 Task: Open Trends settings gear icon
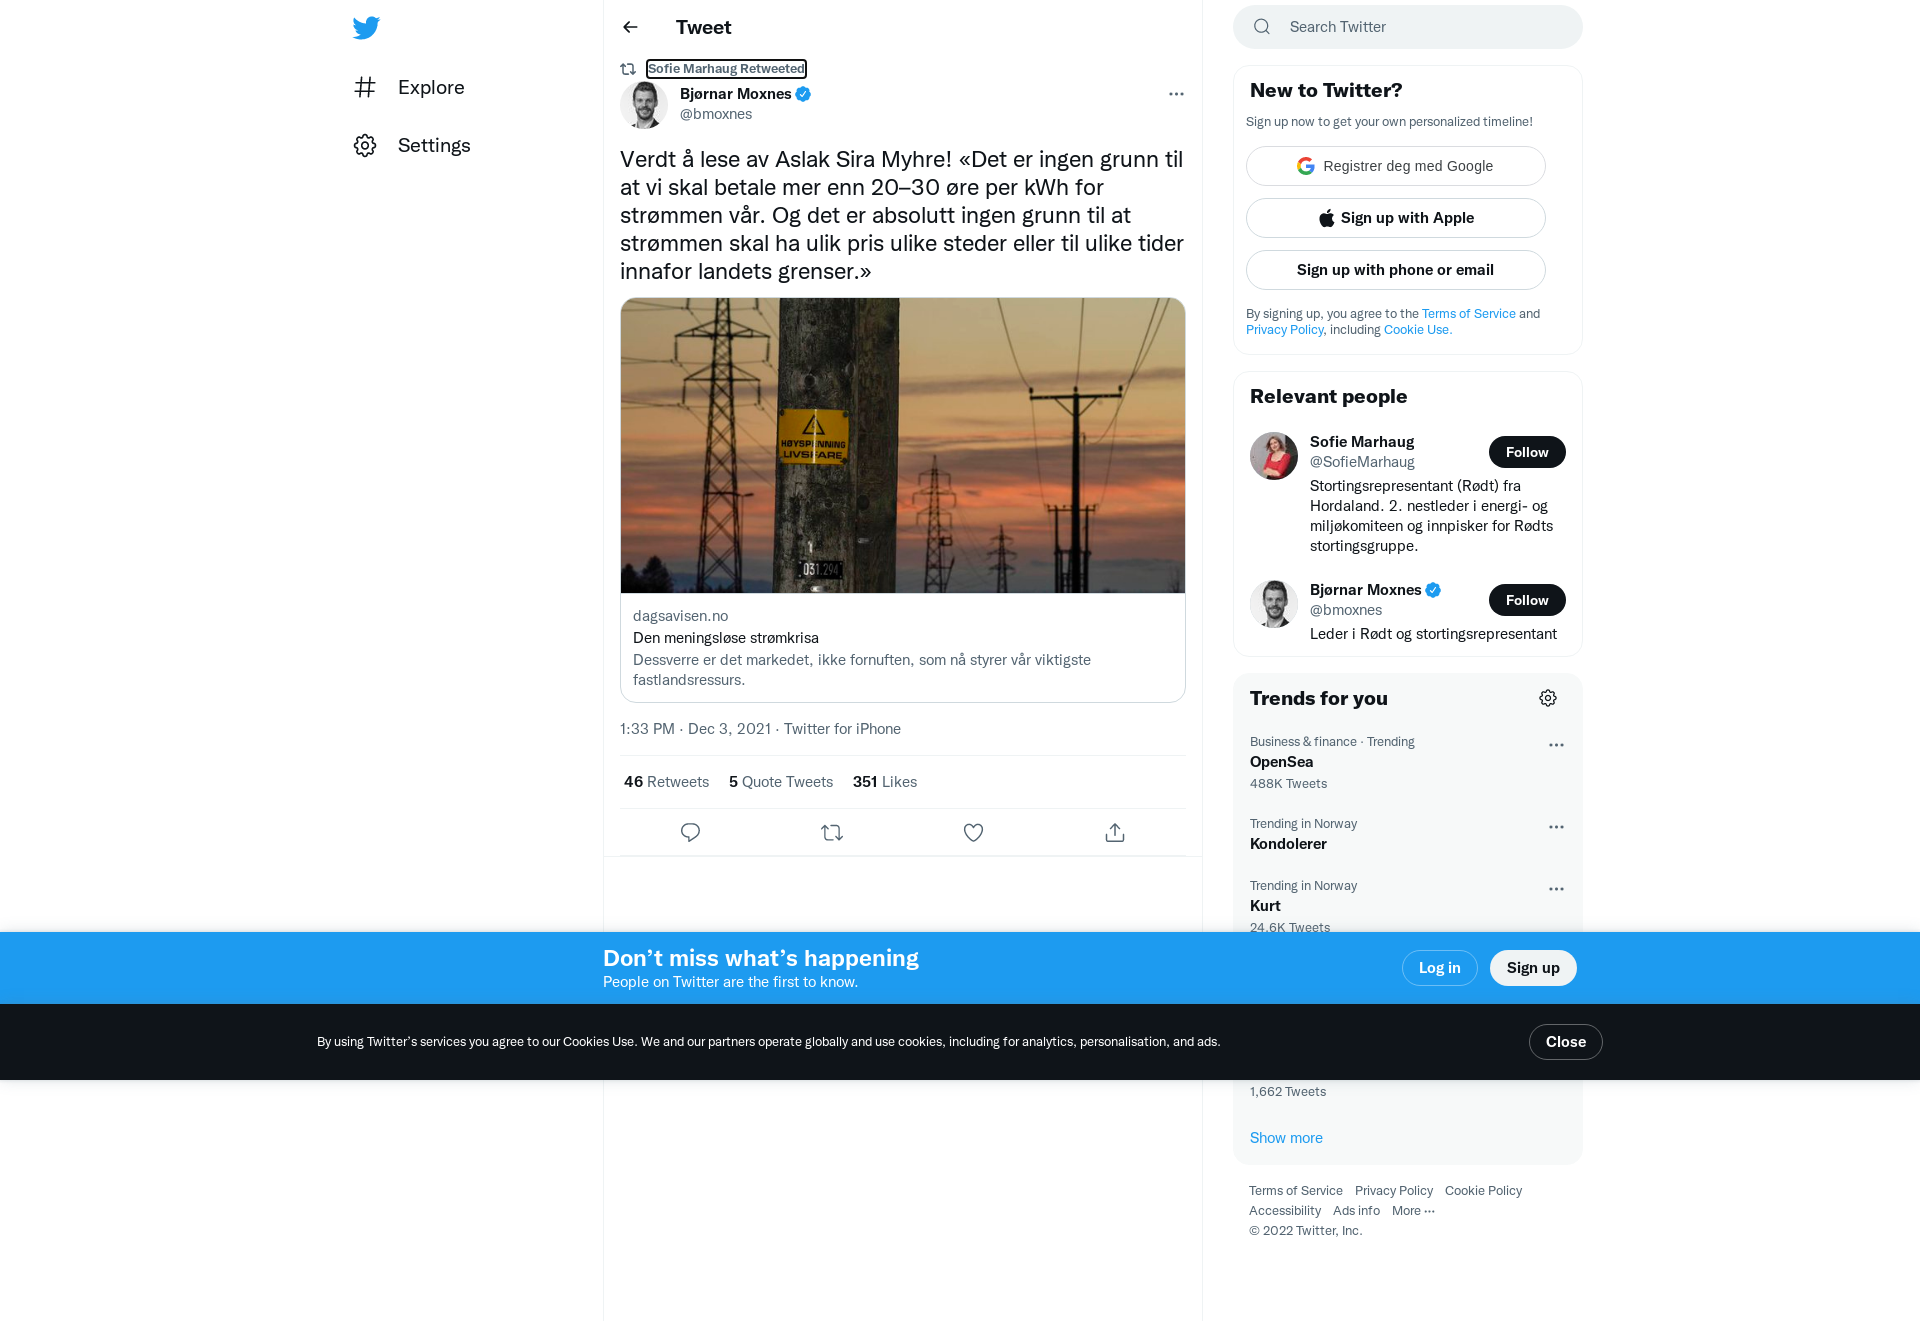[1548, 698]
